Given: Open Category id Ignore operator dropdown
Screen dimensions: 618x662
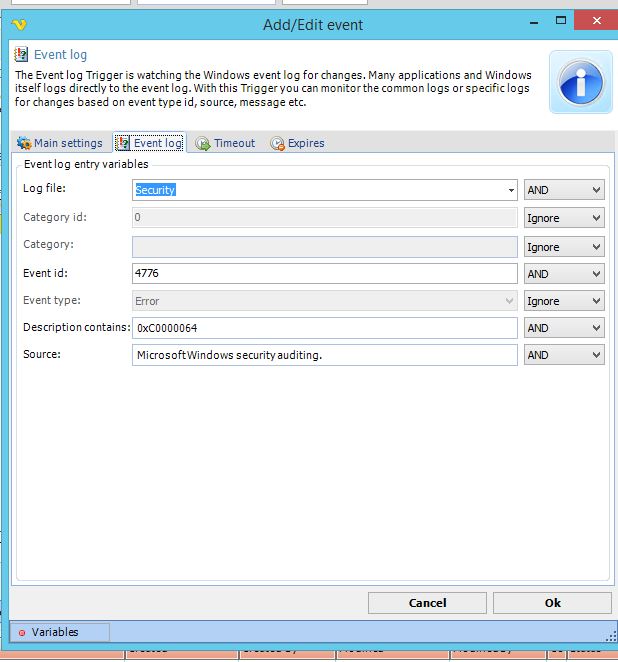Looking at the screenshot, I should click(564, 218).
